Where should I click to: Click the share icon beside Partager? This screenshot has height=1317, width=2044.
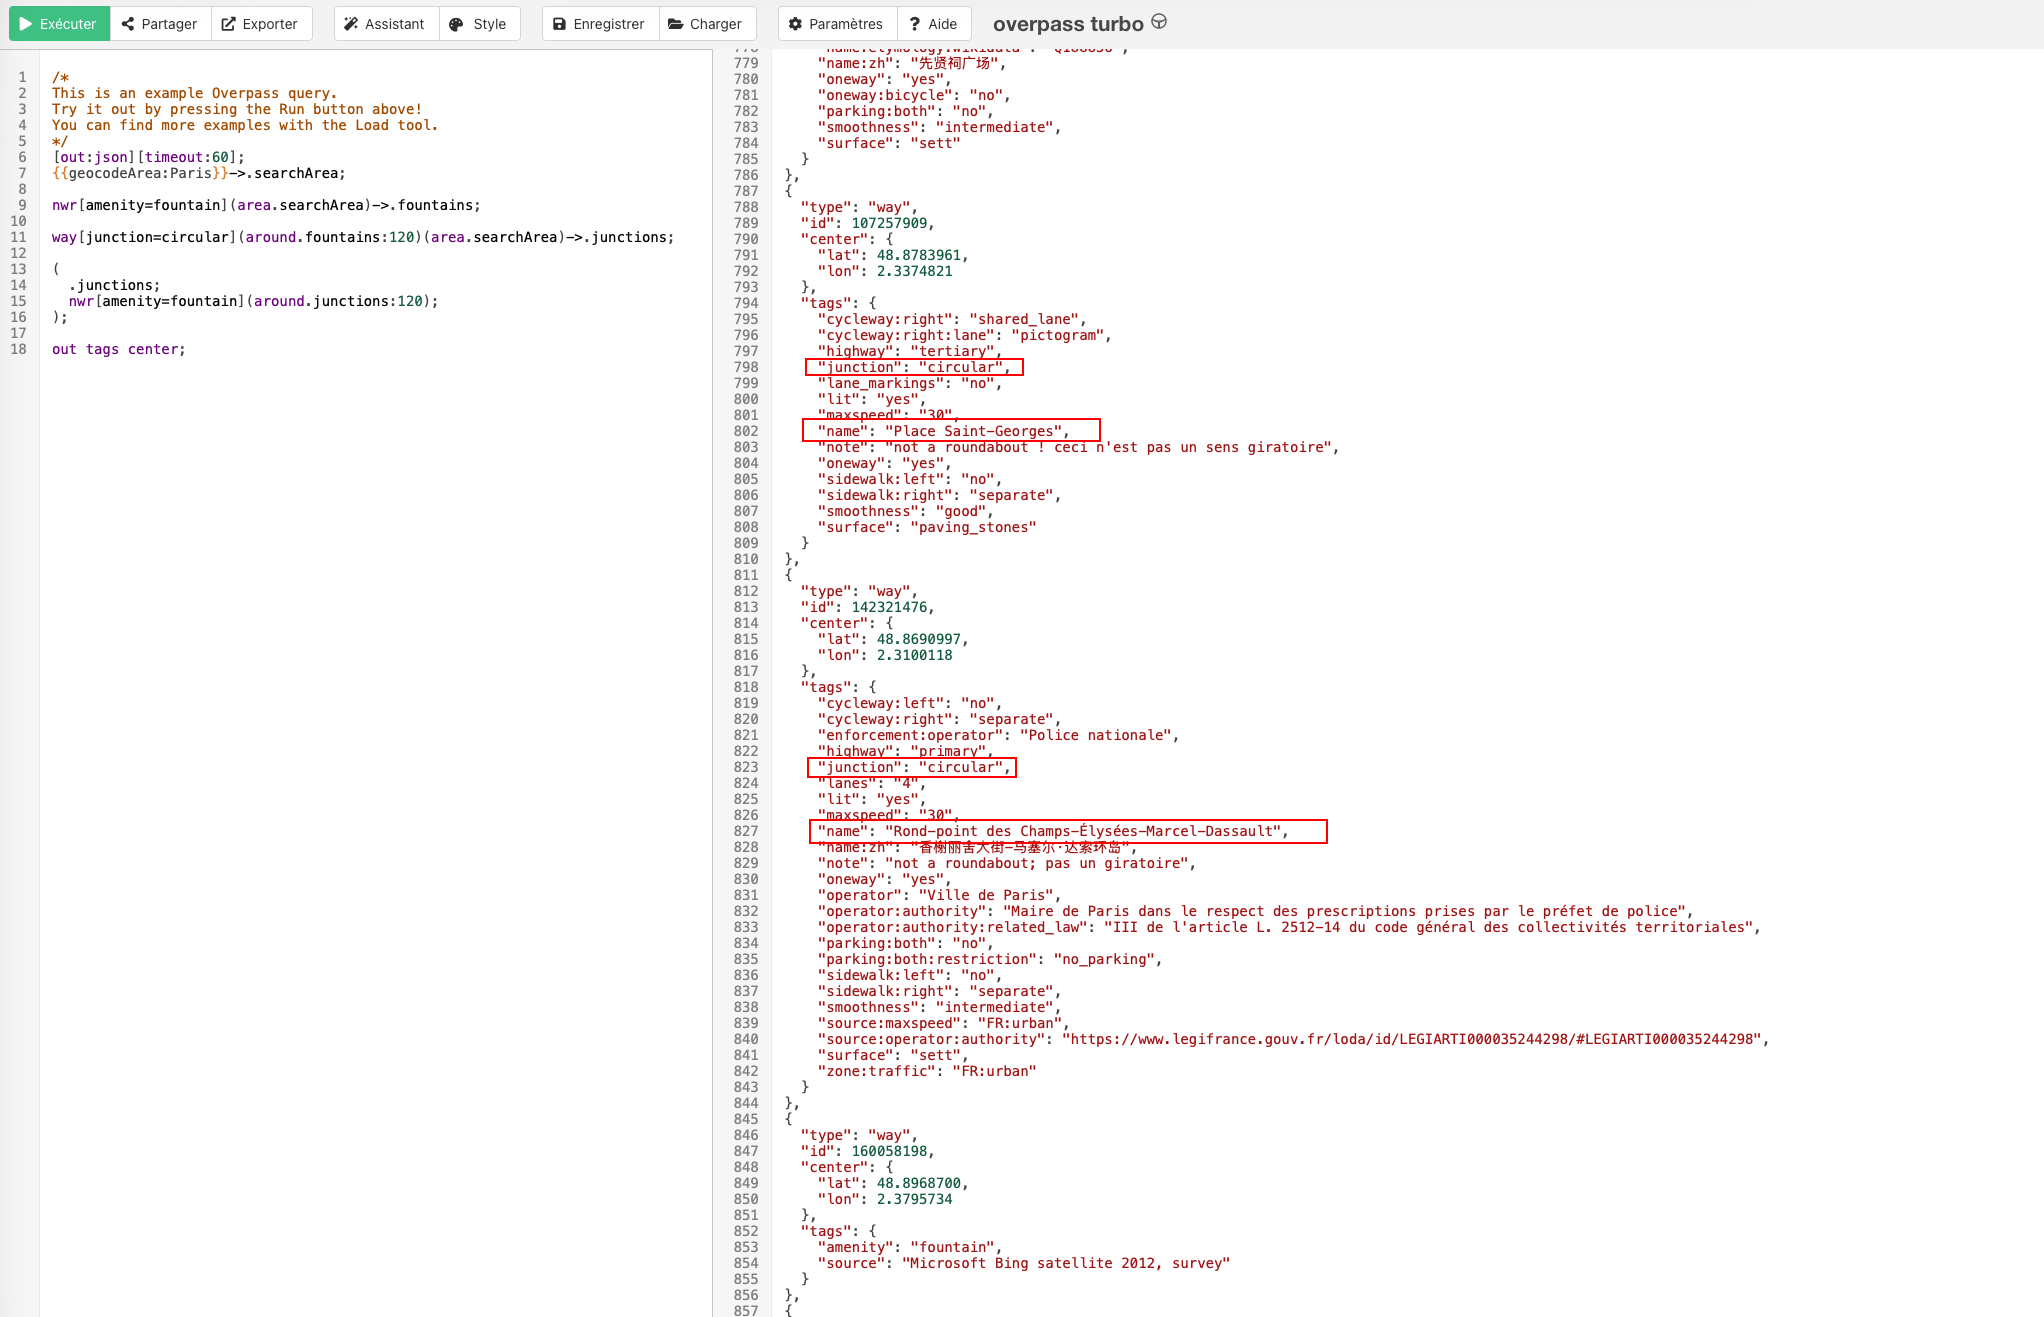click(128, 24)
